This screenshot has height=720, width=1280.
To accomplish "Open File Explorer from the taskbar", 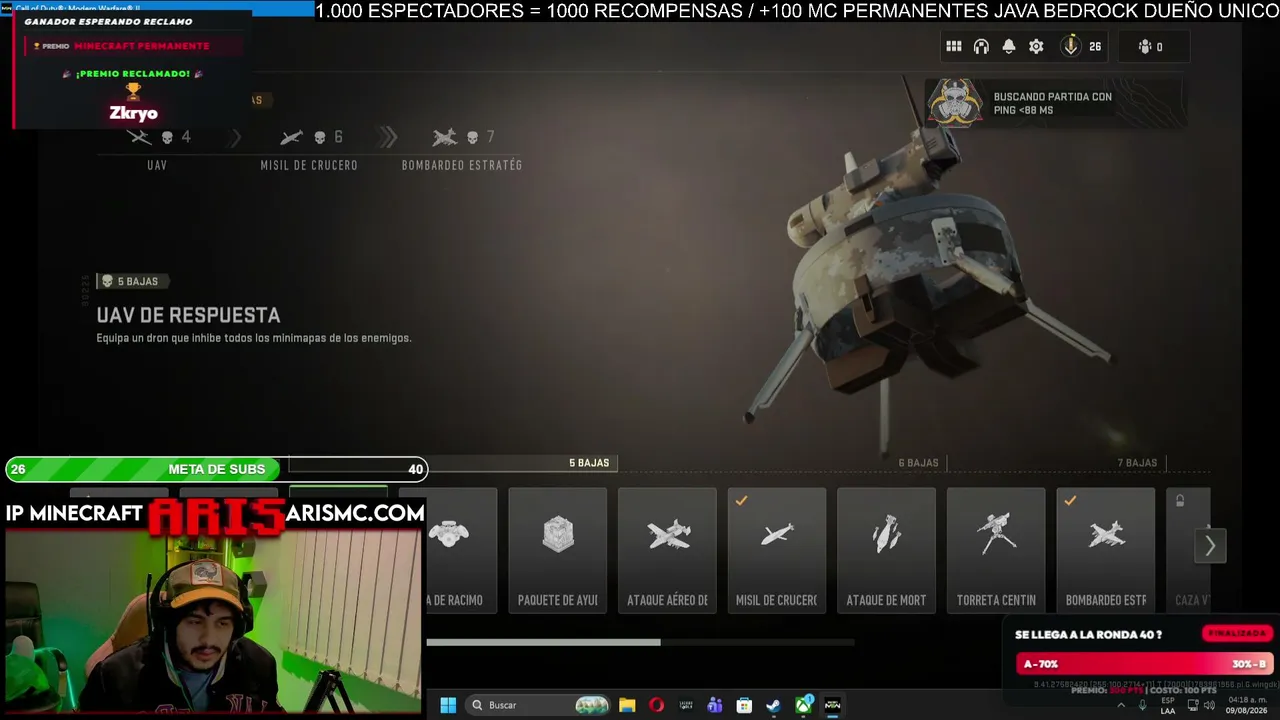I will [x=627, y=705].
